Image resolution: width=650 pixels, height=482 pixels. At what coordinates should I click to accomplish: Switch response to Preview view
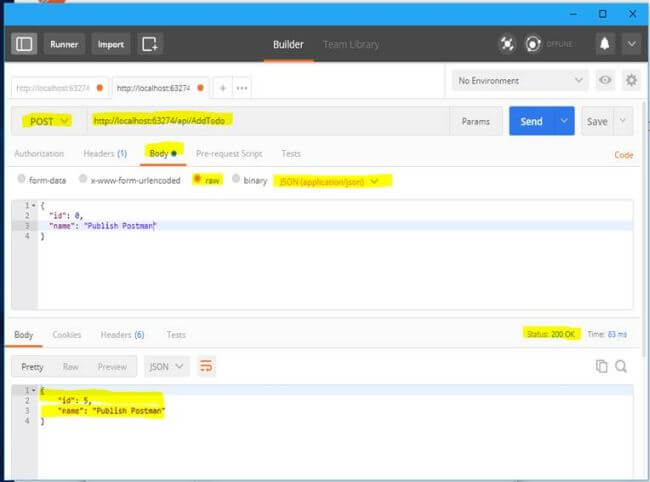[112, 366]
